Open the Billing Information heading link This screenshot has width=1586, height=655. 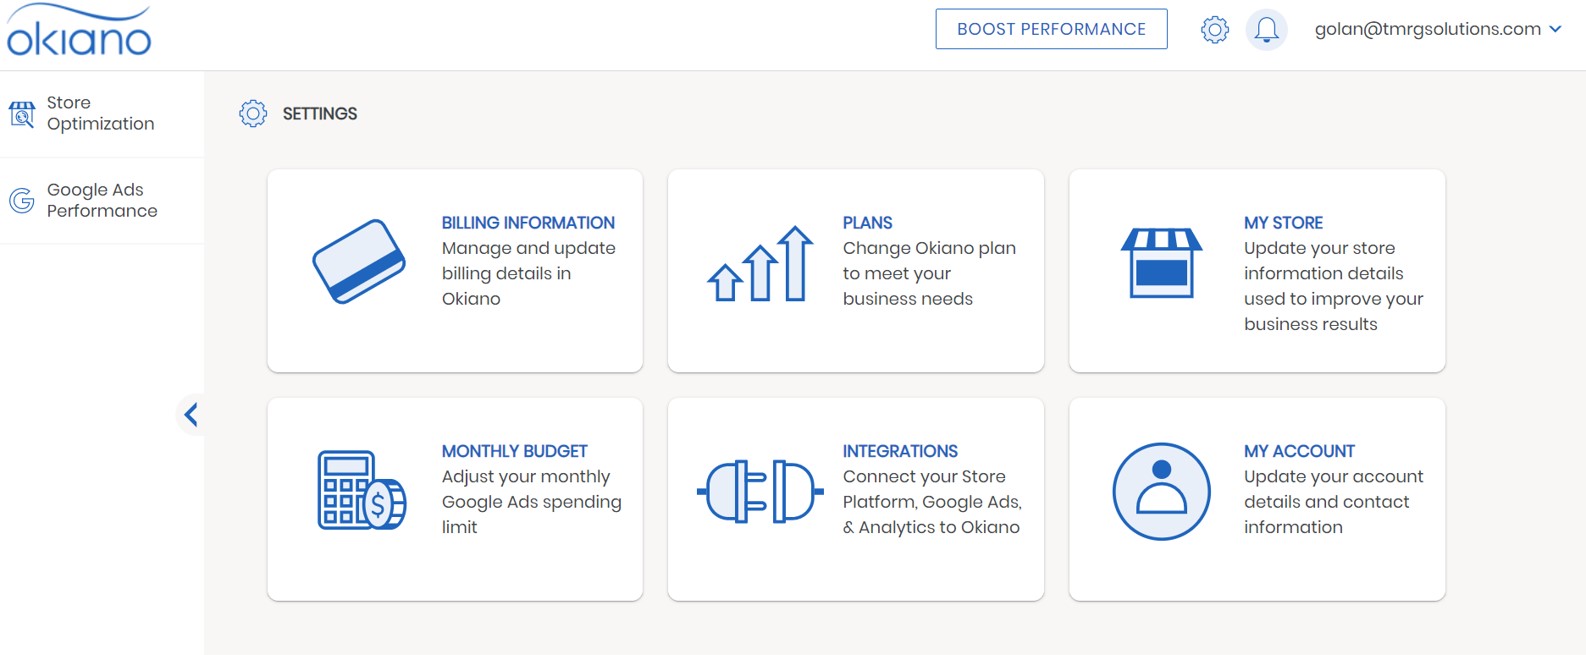pyautogui.click(x=528, y=223)
